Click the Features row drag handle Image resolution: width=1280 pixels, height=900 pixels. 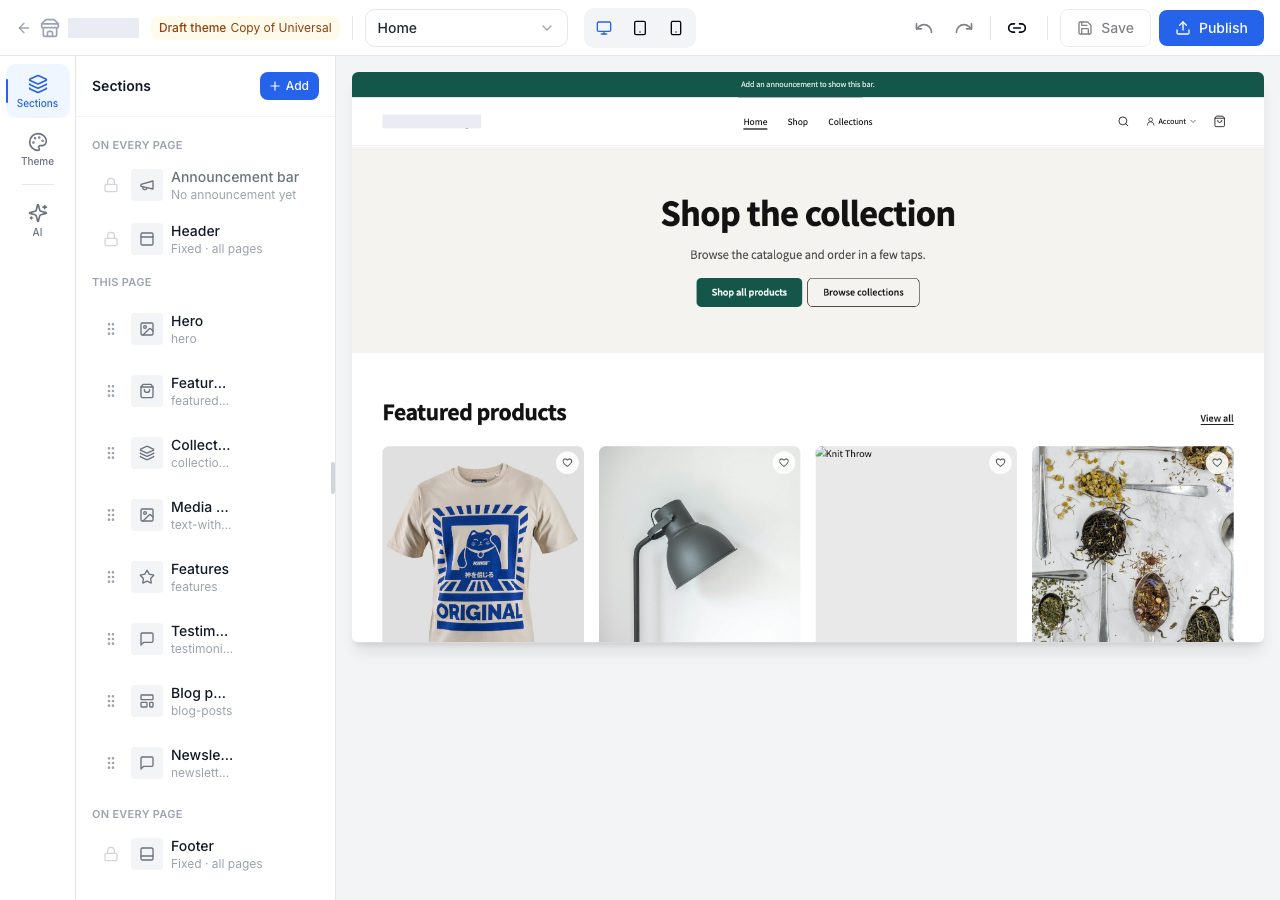pyautogui.click(x=111, y=577)
